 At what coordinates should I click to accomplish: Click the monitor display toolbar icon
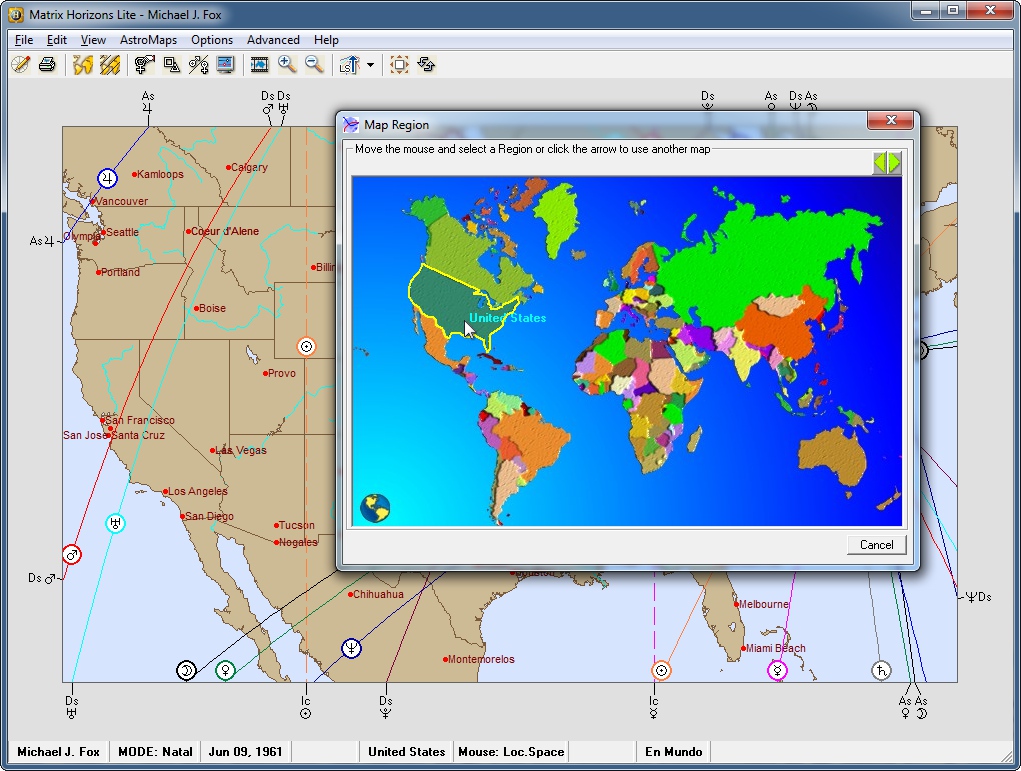225,64
